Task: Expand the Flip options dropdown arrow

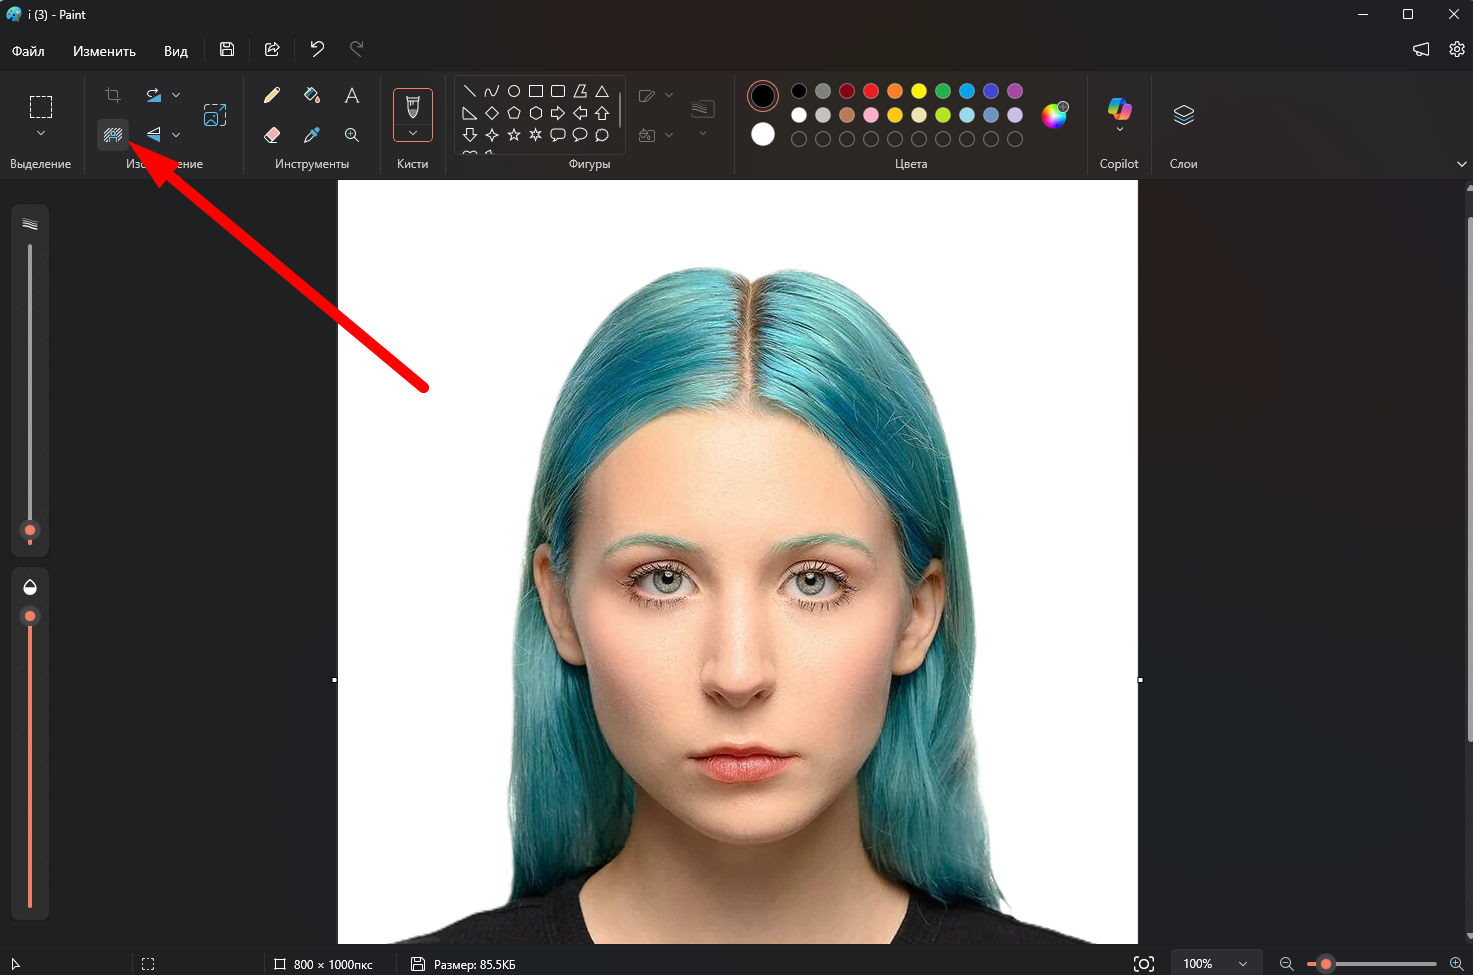Action: tap(176, 134)
